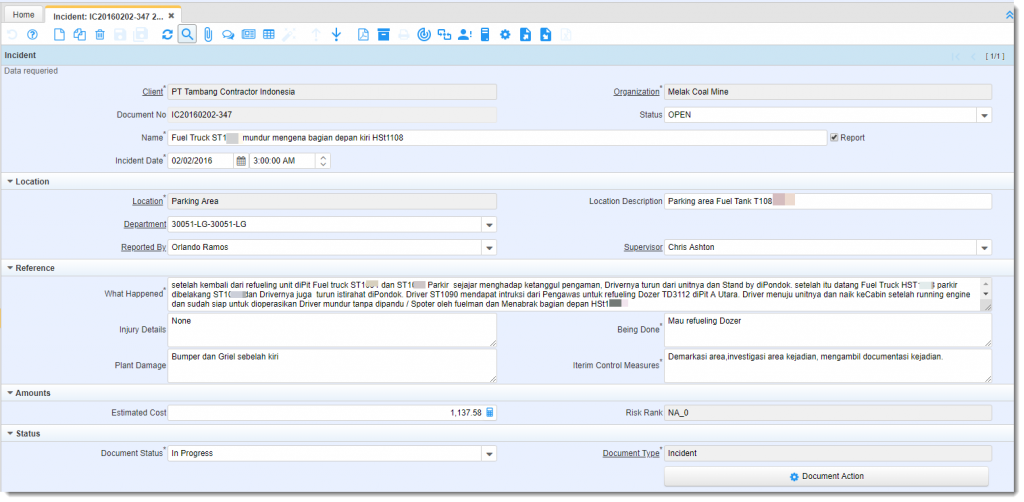Open the Document Status dropdown
1024x502 pixels.
(x=489, y=454)
